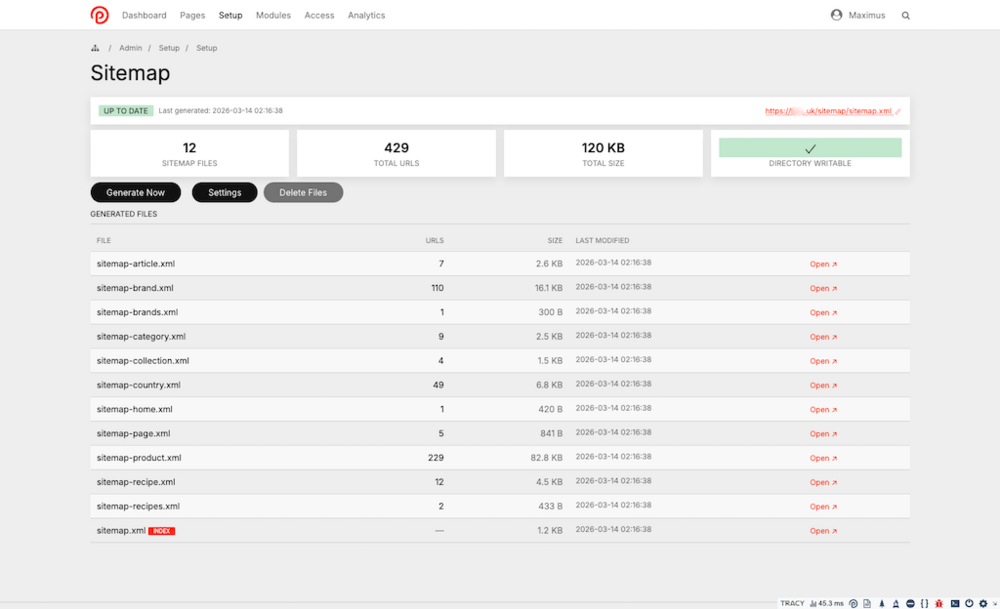
Task: Open sitemap Settings button
Action: [224, 192]
